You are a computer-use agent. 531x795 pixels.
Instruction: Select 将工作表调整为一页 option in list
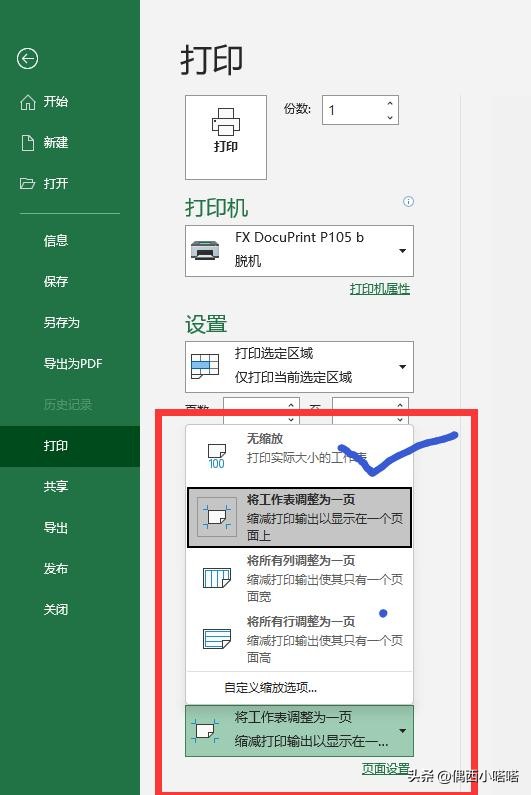pyautogui.click(x=299, y=517)
